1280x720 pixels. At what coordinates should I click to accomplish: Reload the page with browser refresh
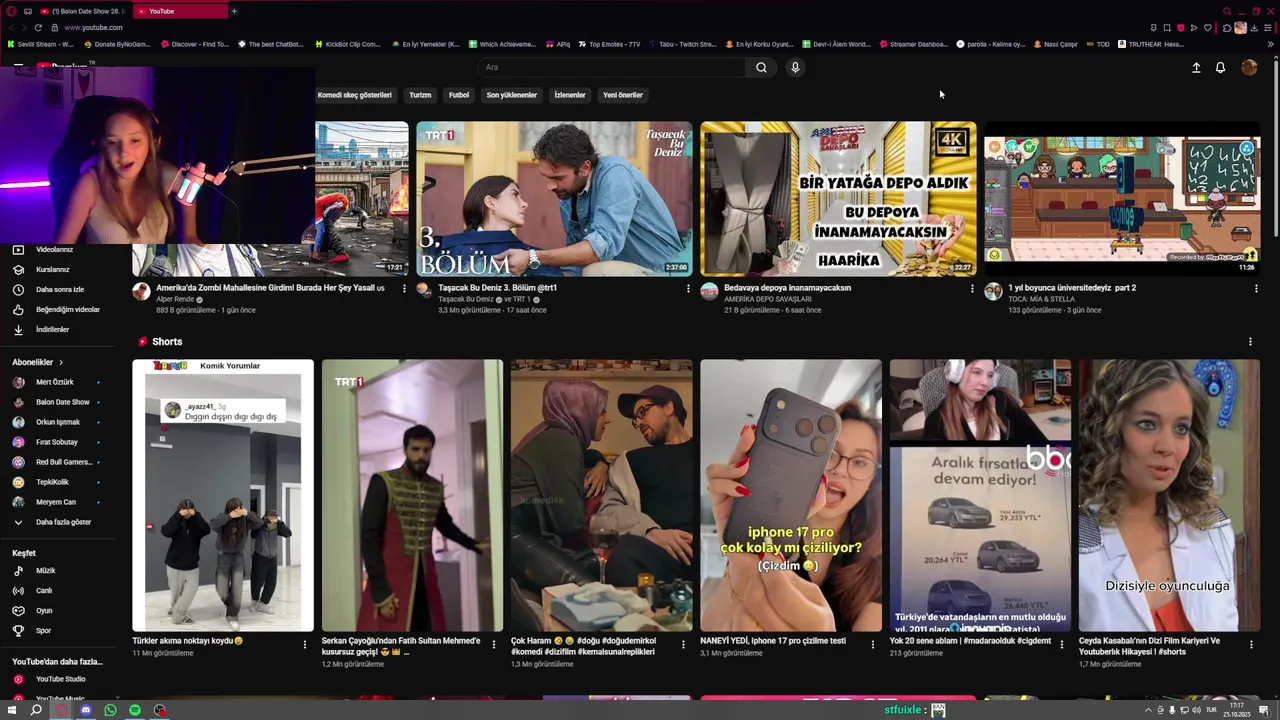(x=38, y=27)
